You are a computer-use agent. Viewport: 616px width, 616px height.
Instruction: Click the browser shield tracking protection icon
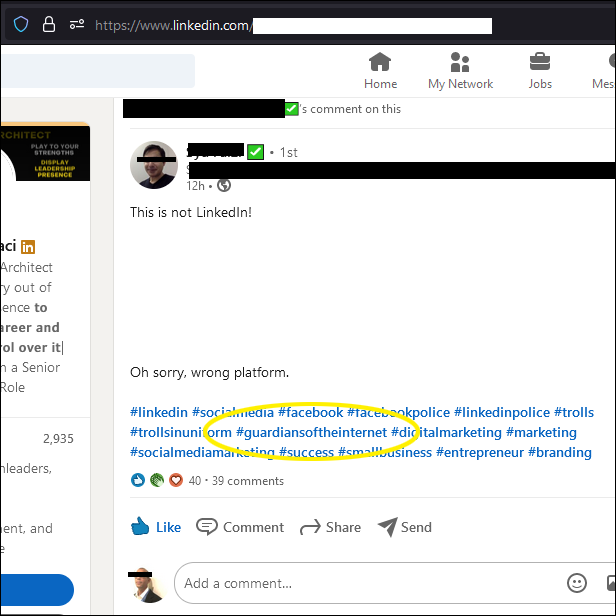coord(21,24)
